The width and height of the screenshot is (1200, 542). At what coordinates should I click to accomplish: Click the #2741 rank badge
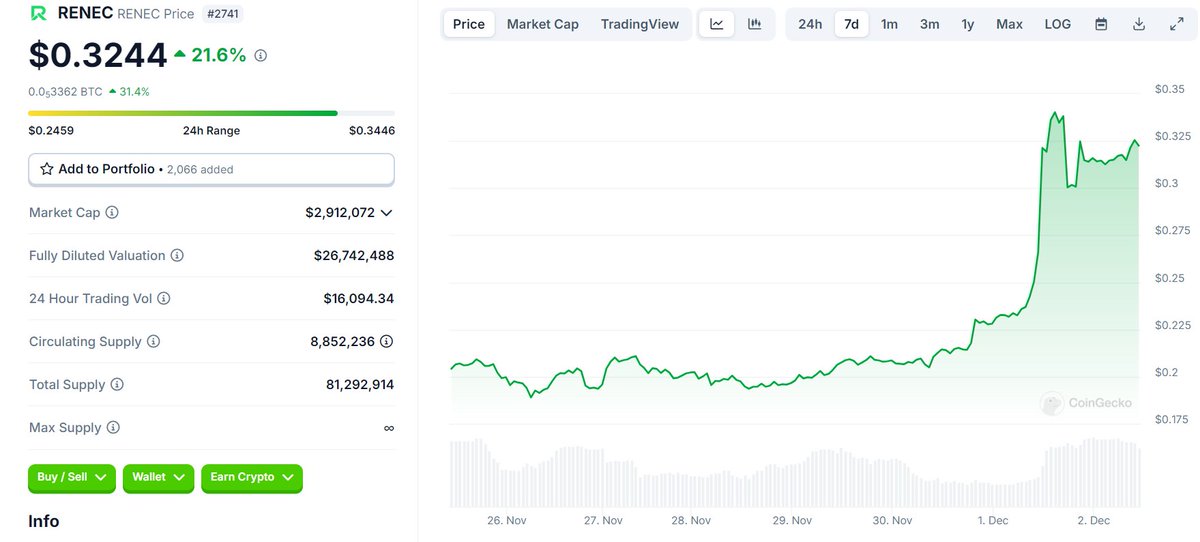pyautogui.click(x=222, y=14)
